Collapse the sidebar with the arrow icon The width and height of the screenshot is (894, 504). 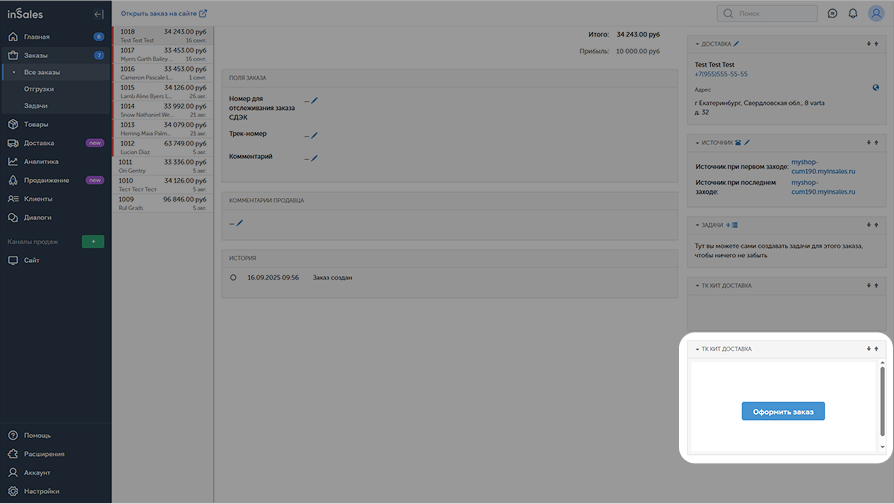[98, 14]
